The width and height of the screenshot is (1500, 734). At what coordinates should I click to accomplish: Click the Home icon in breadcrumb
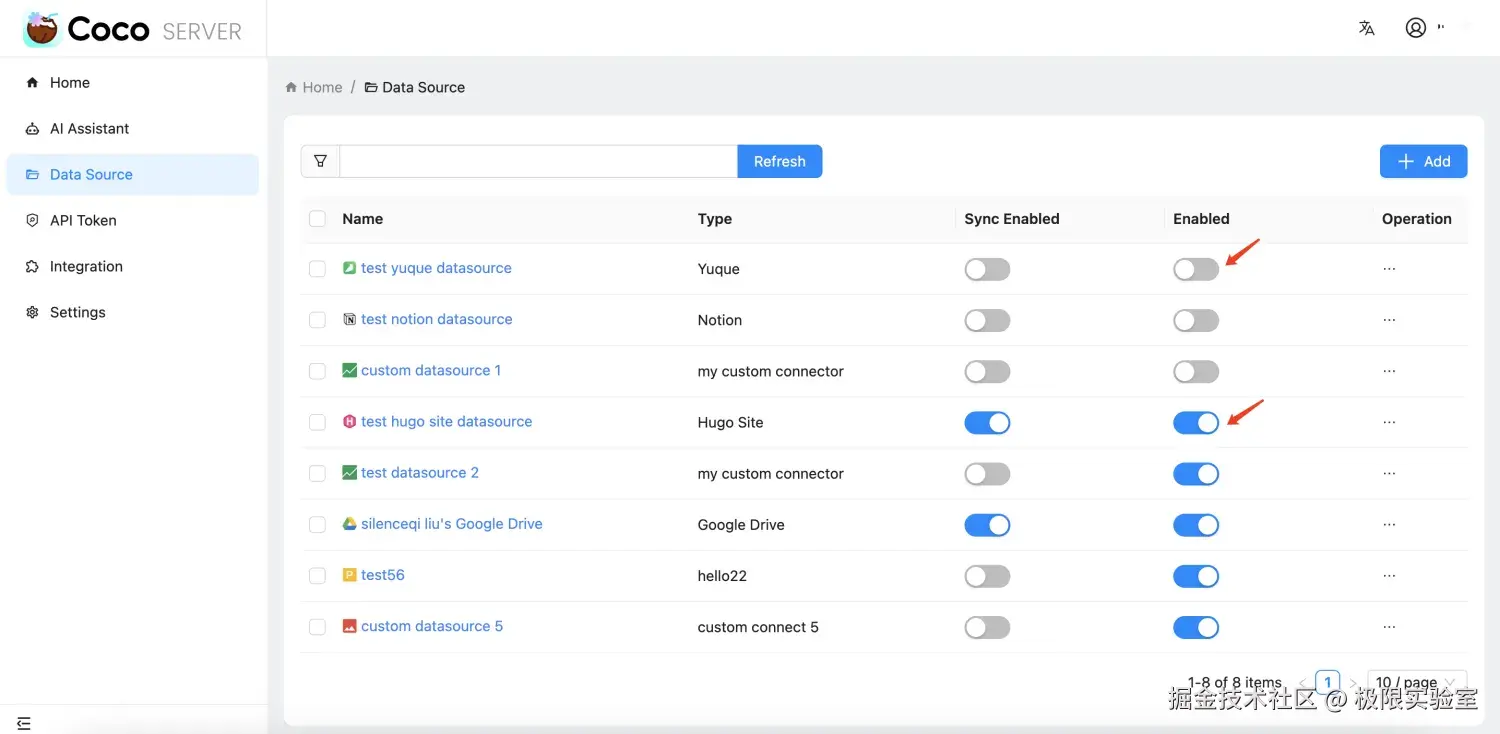(291, 87)
